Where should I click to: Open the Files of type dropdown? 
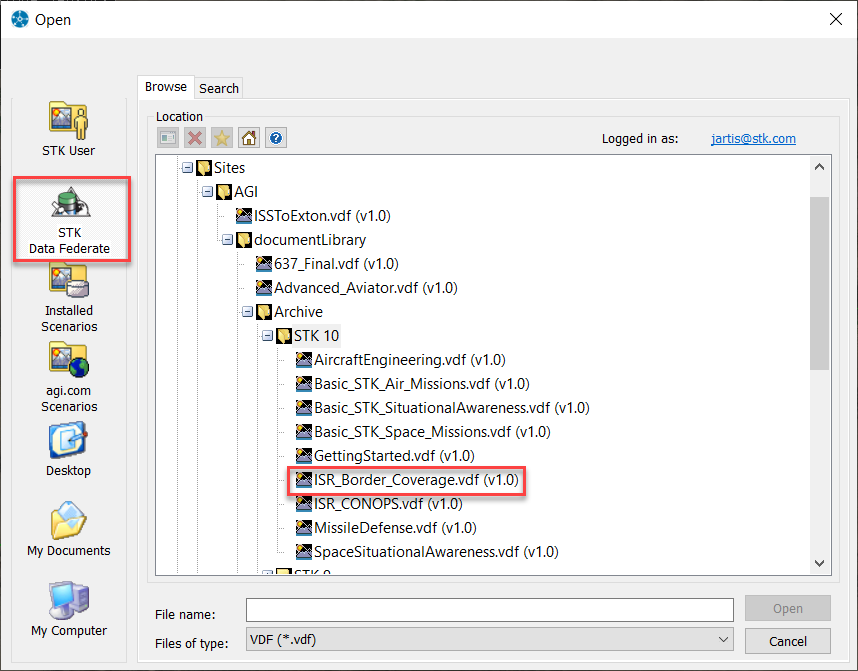pos(490,640)
